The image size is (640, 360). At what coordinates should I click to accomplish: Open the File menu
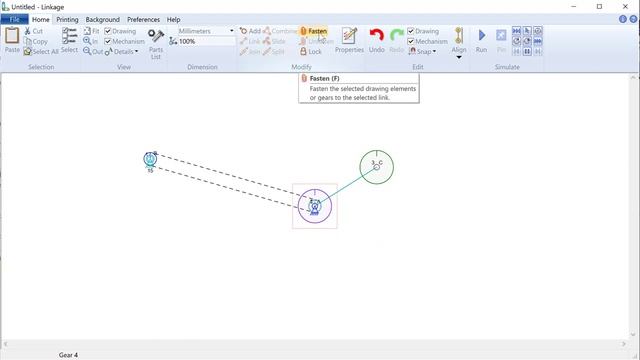[14, 19]
